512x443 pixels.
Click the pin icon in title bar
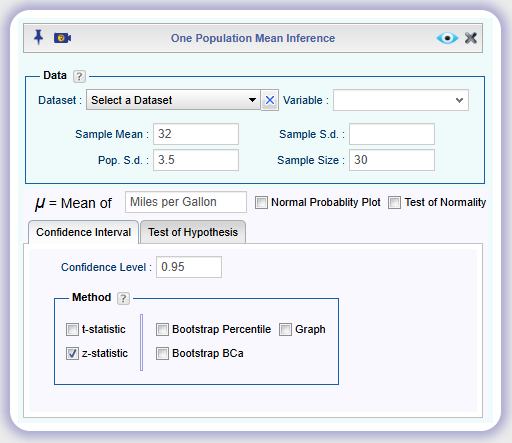coord(39,37)
